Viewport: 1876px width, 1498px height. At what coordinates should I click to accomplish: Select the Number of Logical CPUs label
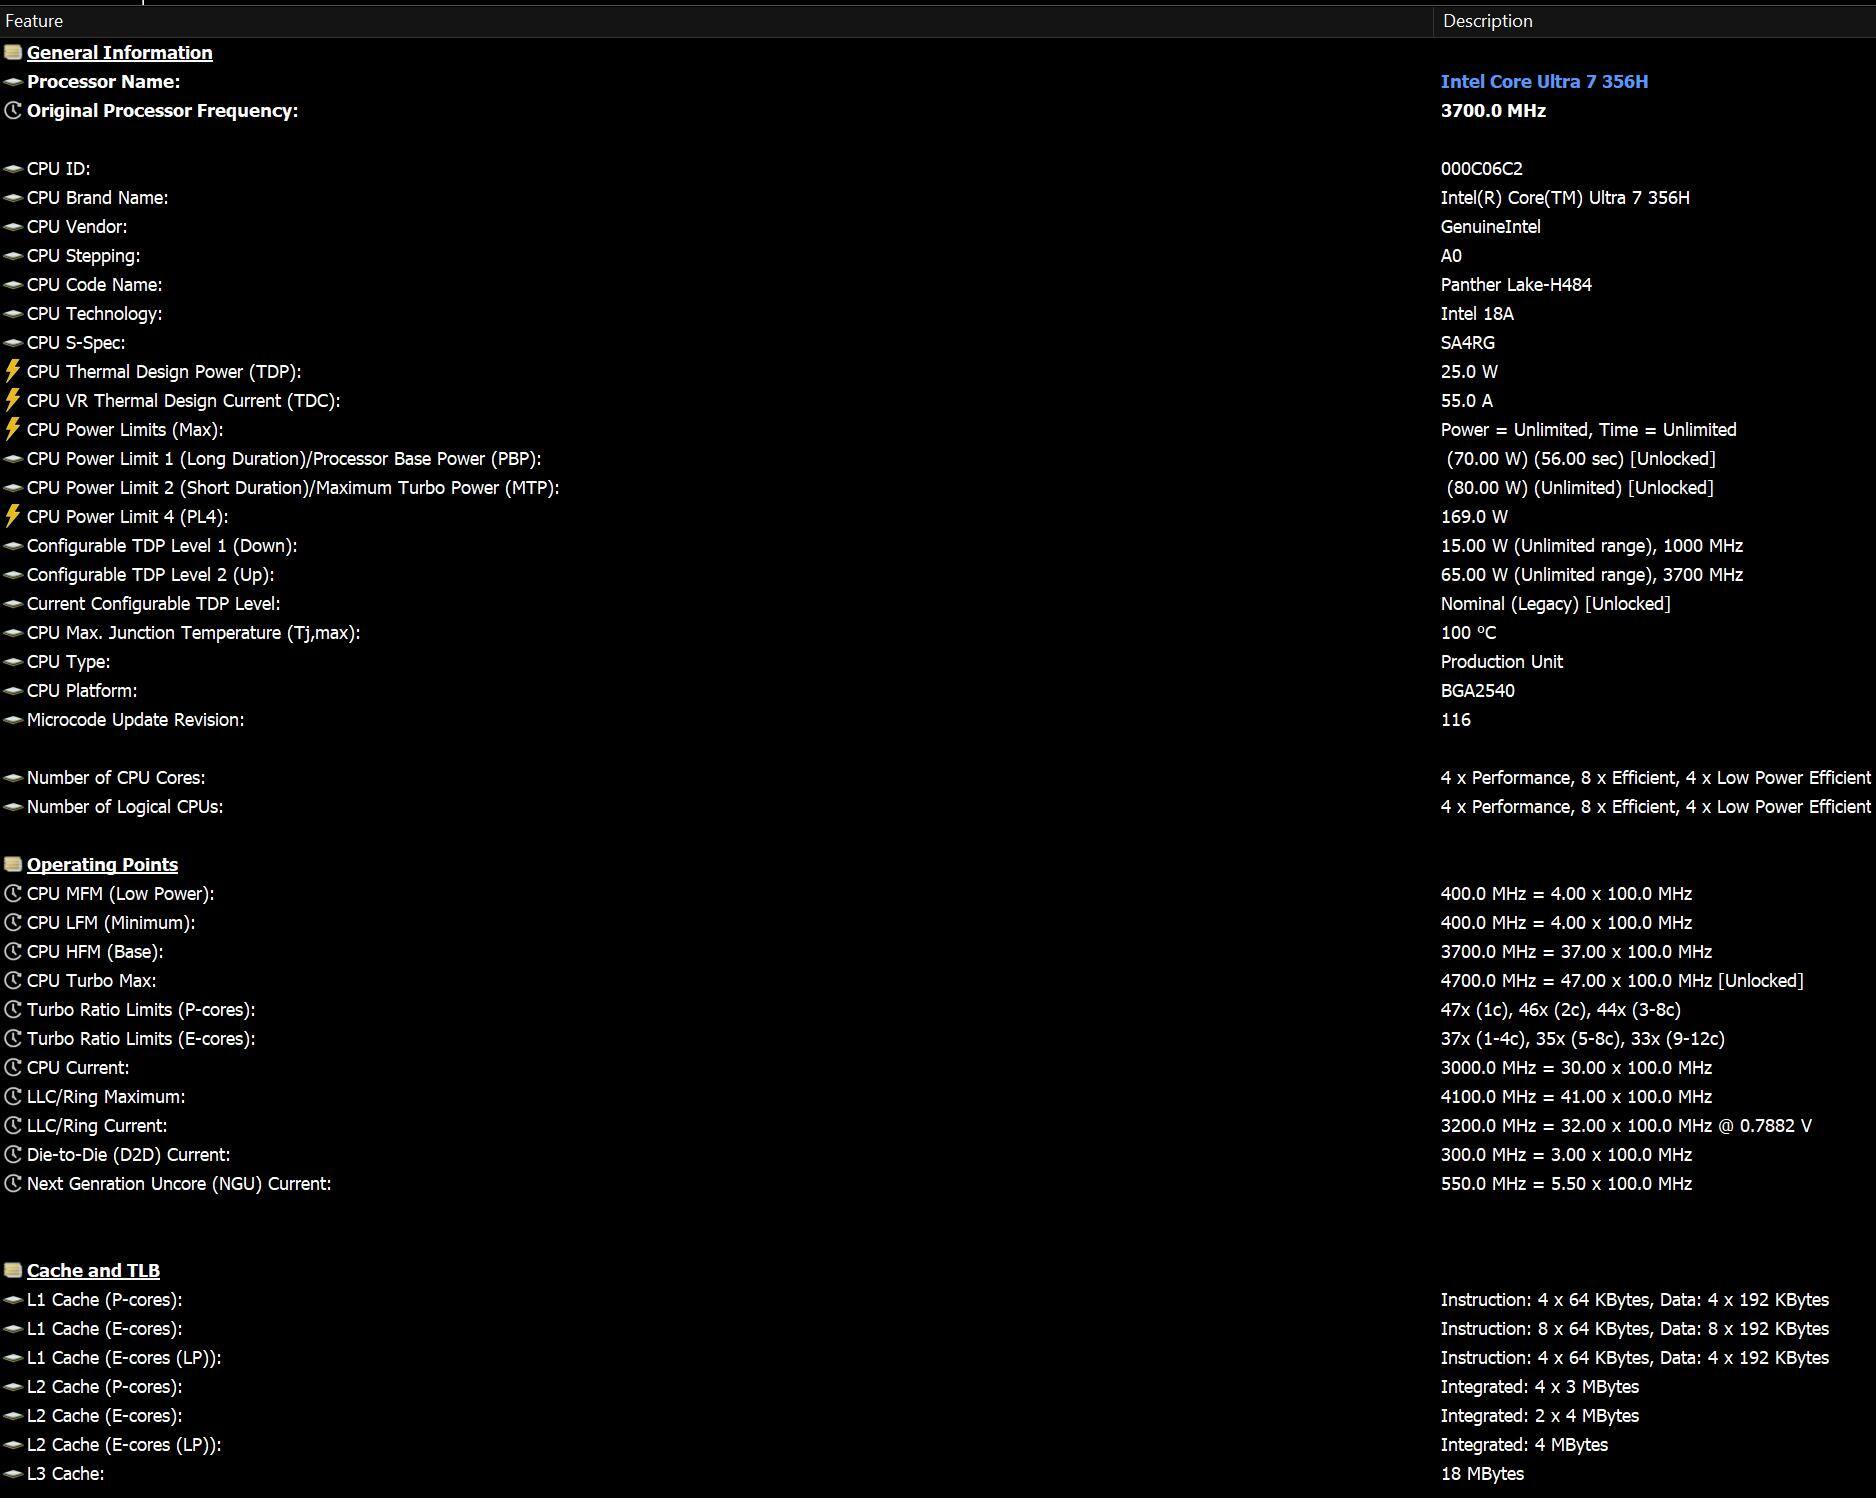pyautogui.click(x=125, y=806)
